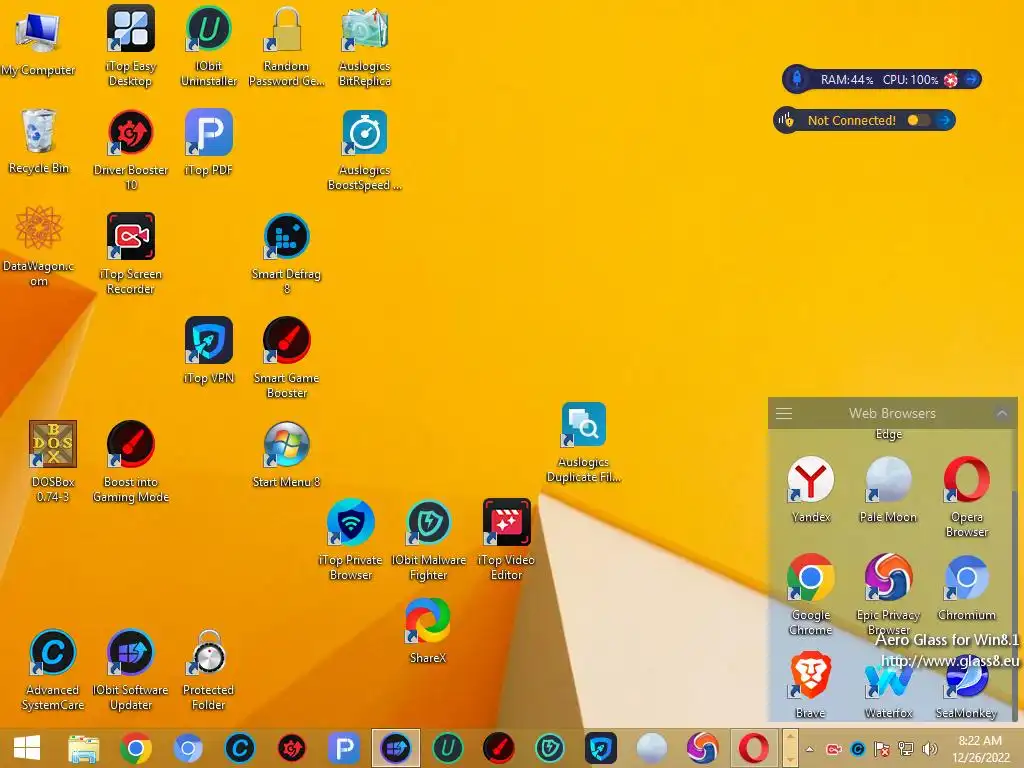
Task: Open Brave in Web Browsers box
Action: pos(810,685)
